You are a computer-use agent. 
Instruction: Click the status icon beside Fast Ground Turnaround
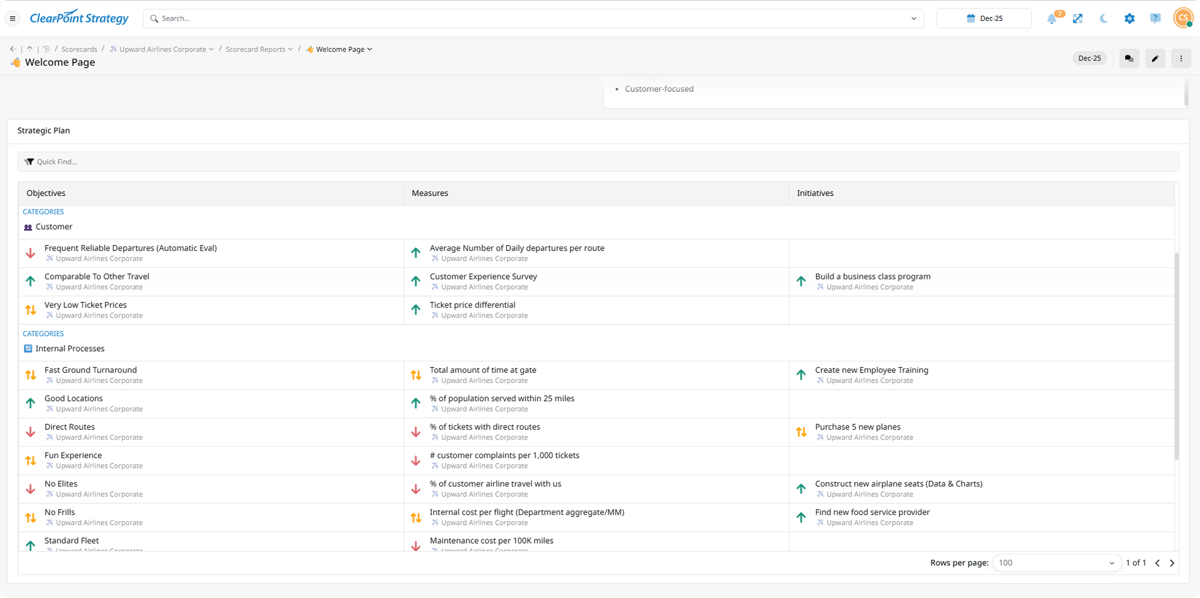pyautogui.click(x=30, y=375)
